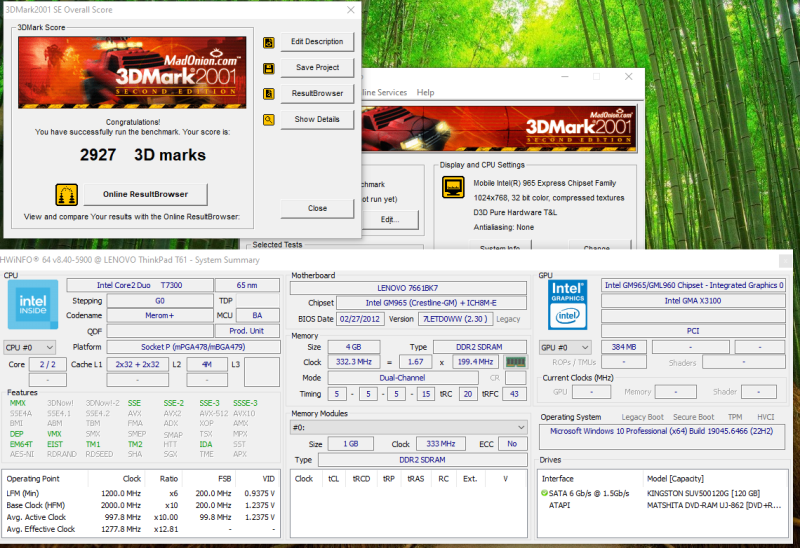The width and height of the screenshot is (800, 548).
Task: Click Edit button in 3DMark main window
Action: tap(390, 219)
